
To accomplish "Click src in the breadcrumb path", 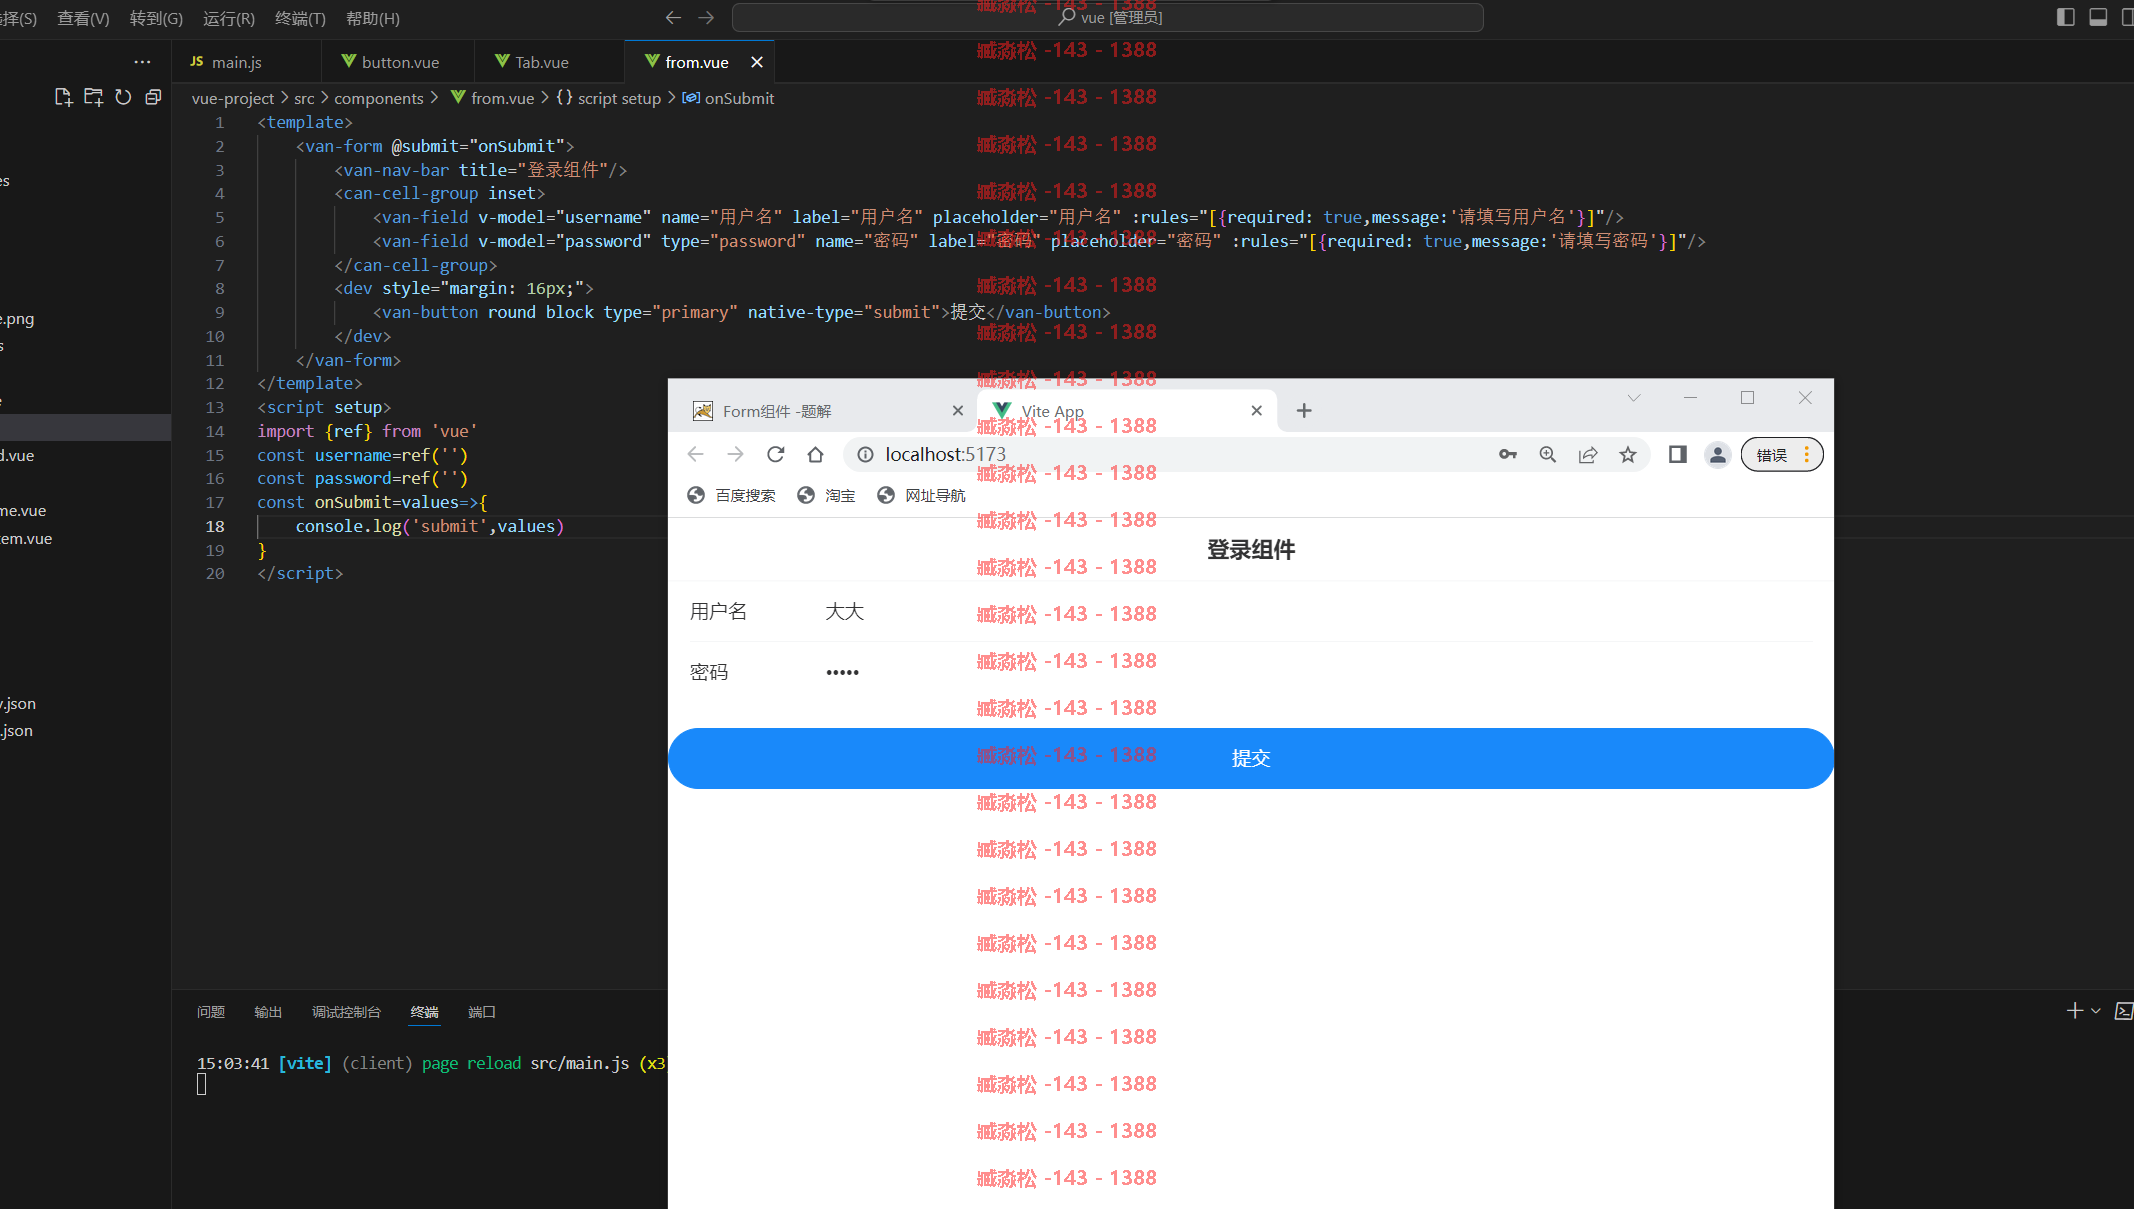I will (x=304, y=98).
